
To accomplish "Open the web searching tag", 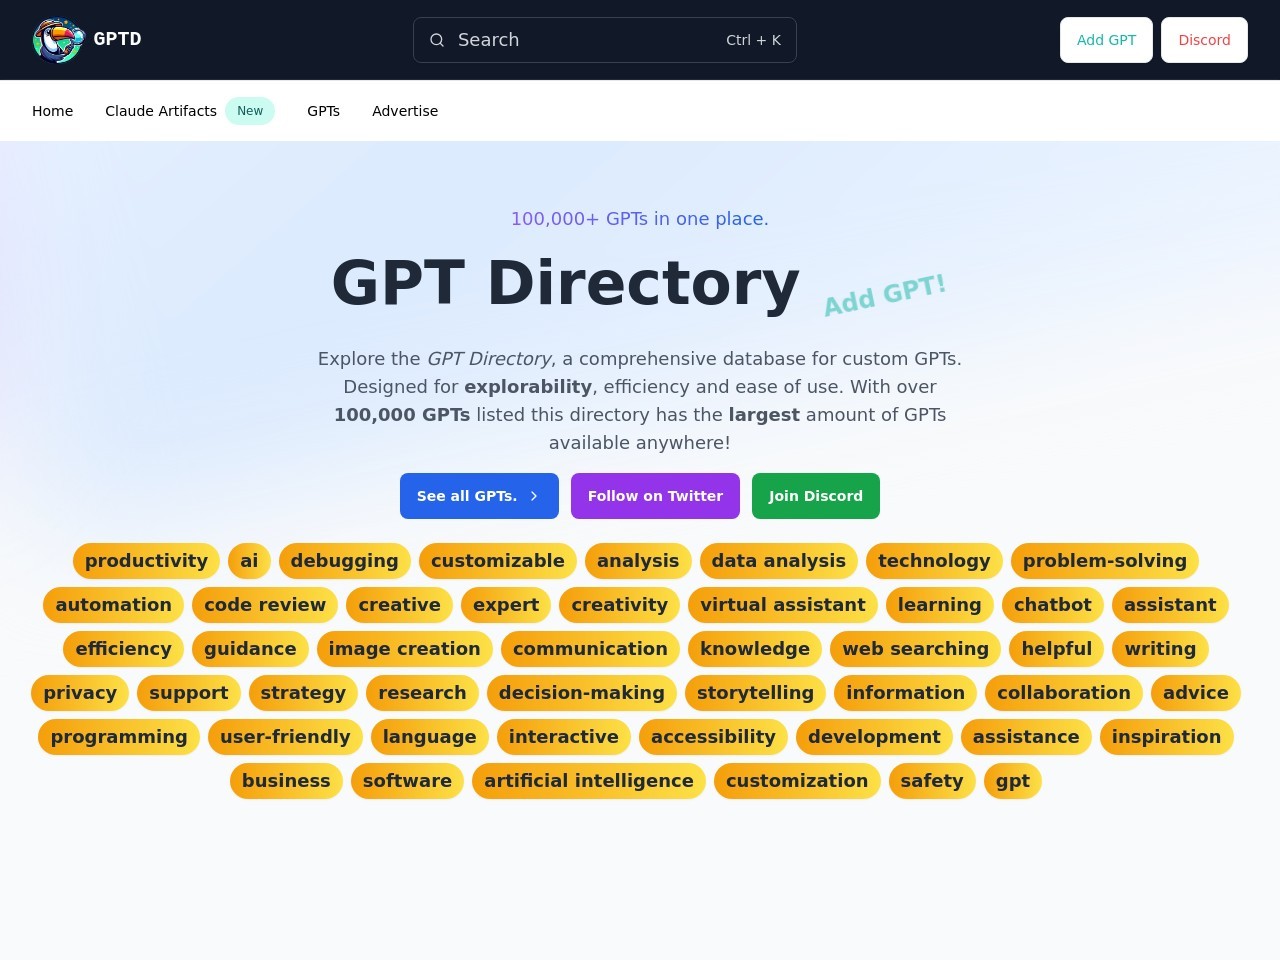I will [x=915, y=649].
